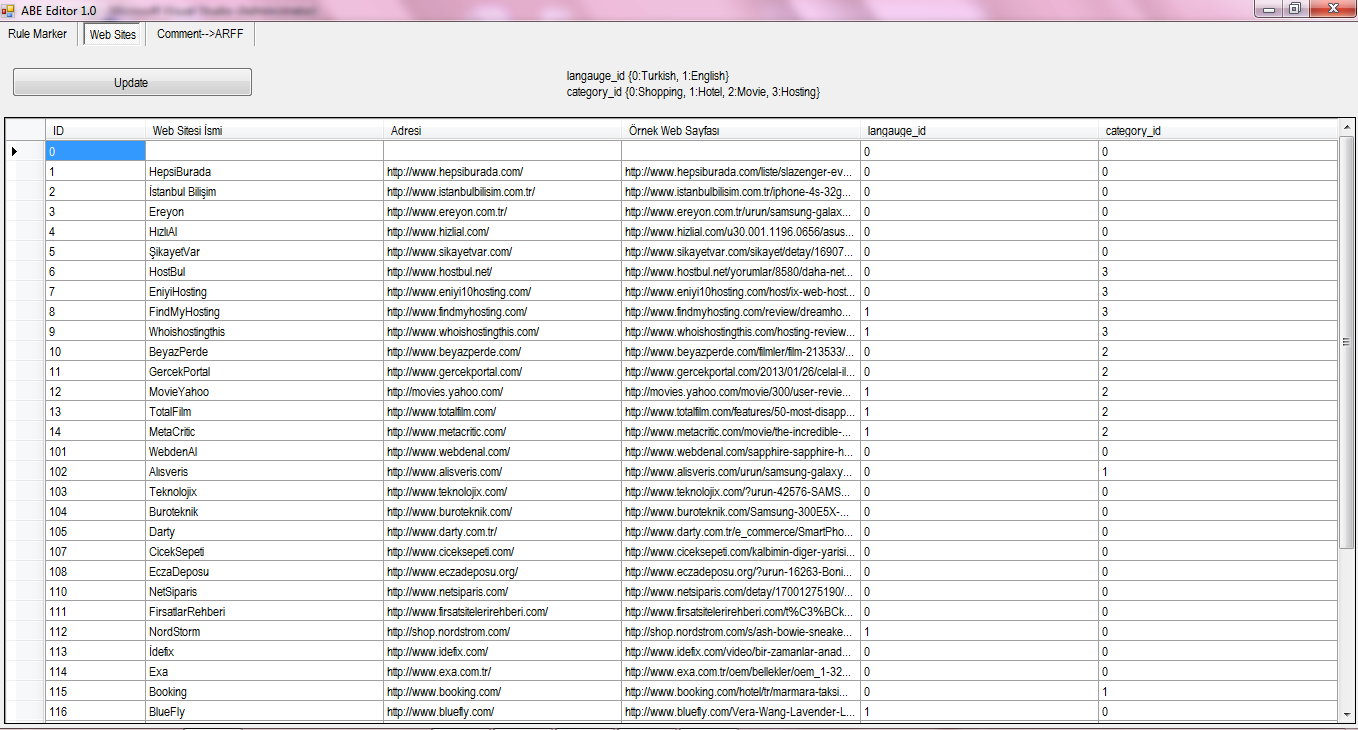
Task: Select the EniyiHosting name cell
Action: click(264, 291)
